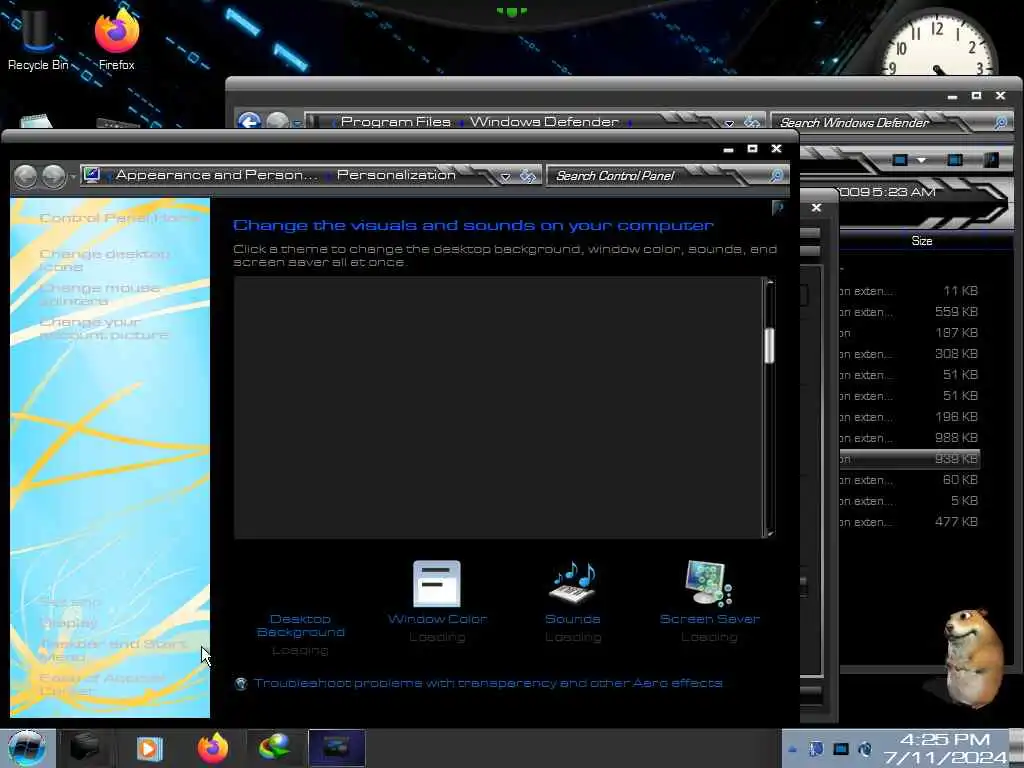Click the theme list scroll-down arrow
Screen dimensions: 1024x768
(x=770, y=533)
